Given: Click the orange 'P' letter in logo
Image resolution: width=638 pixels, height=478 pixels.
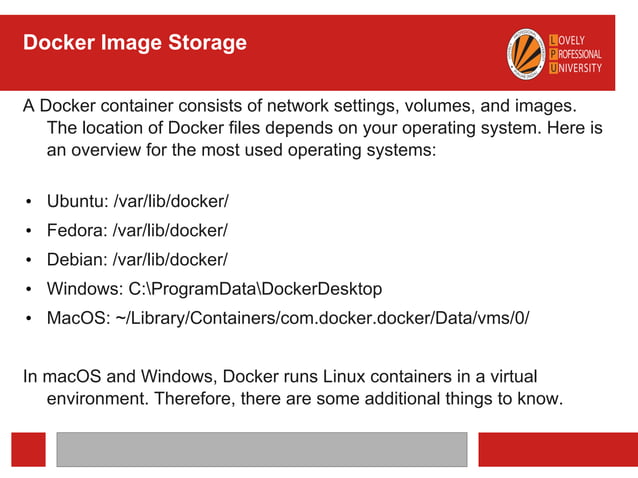Looking at the screenshot, I should (x=553, y=54).
